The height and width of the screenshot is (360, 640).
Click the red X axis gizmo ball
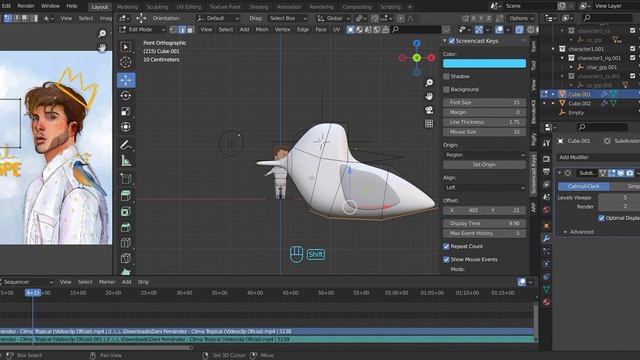click(x=431, y=58)
